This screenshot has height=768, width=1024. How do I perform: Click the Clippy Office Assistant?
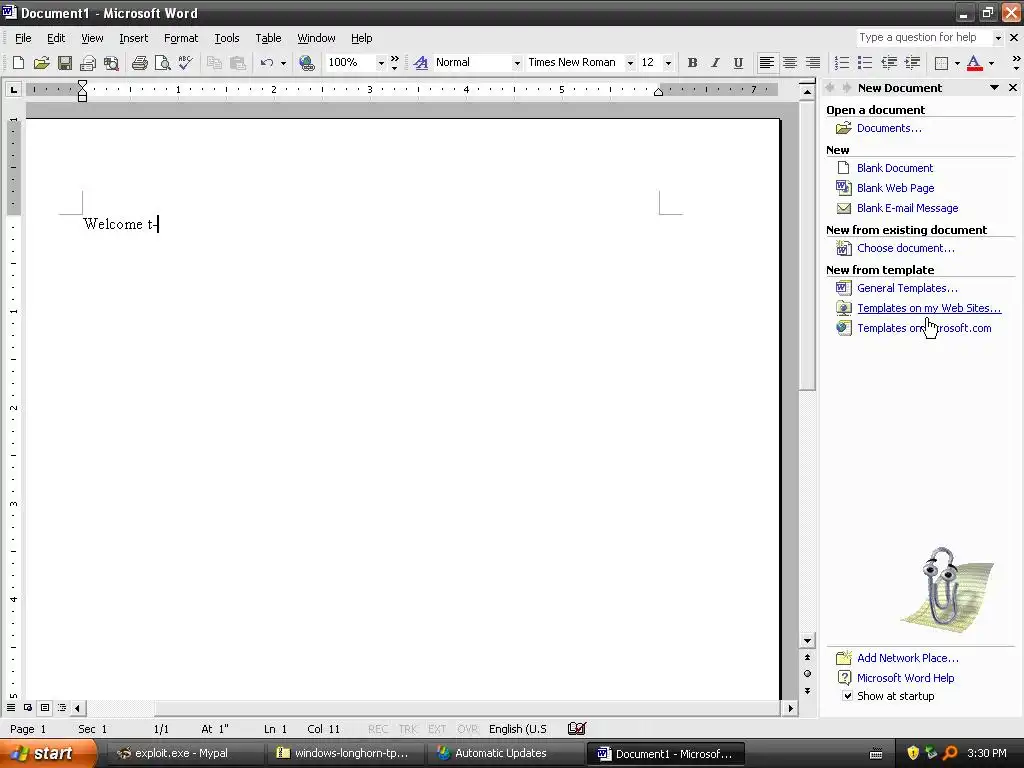[942, 586]
